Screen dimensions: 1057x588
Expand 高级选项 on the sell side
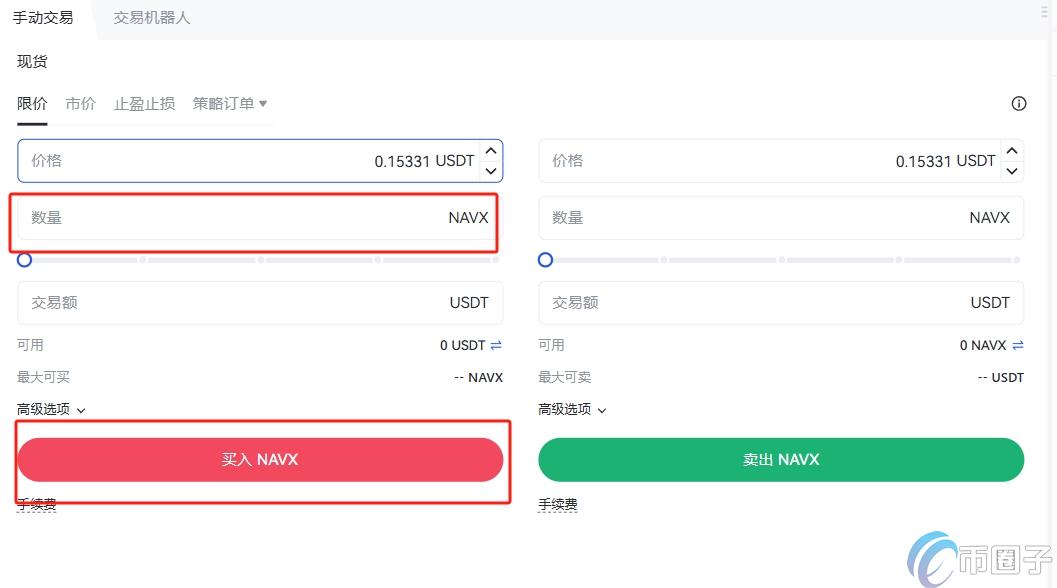pos(572,409)
